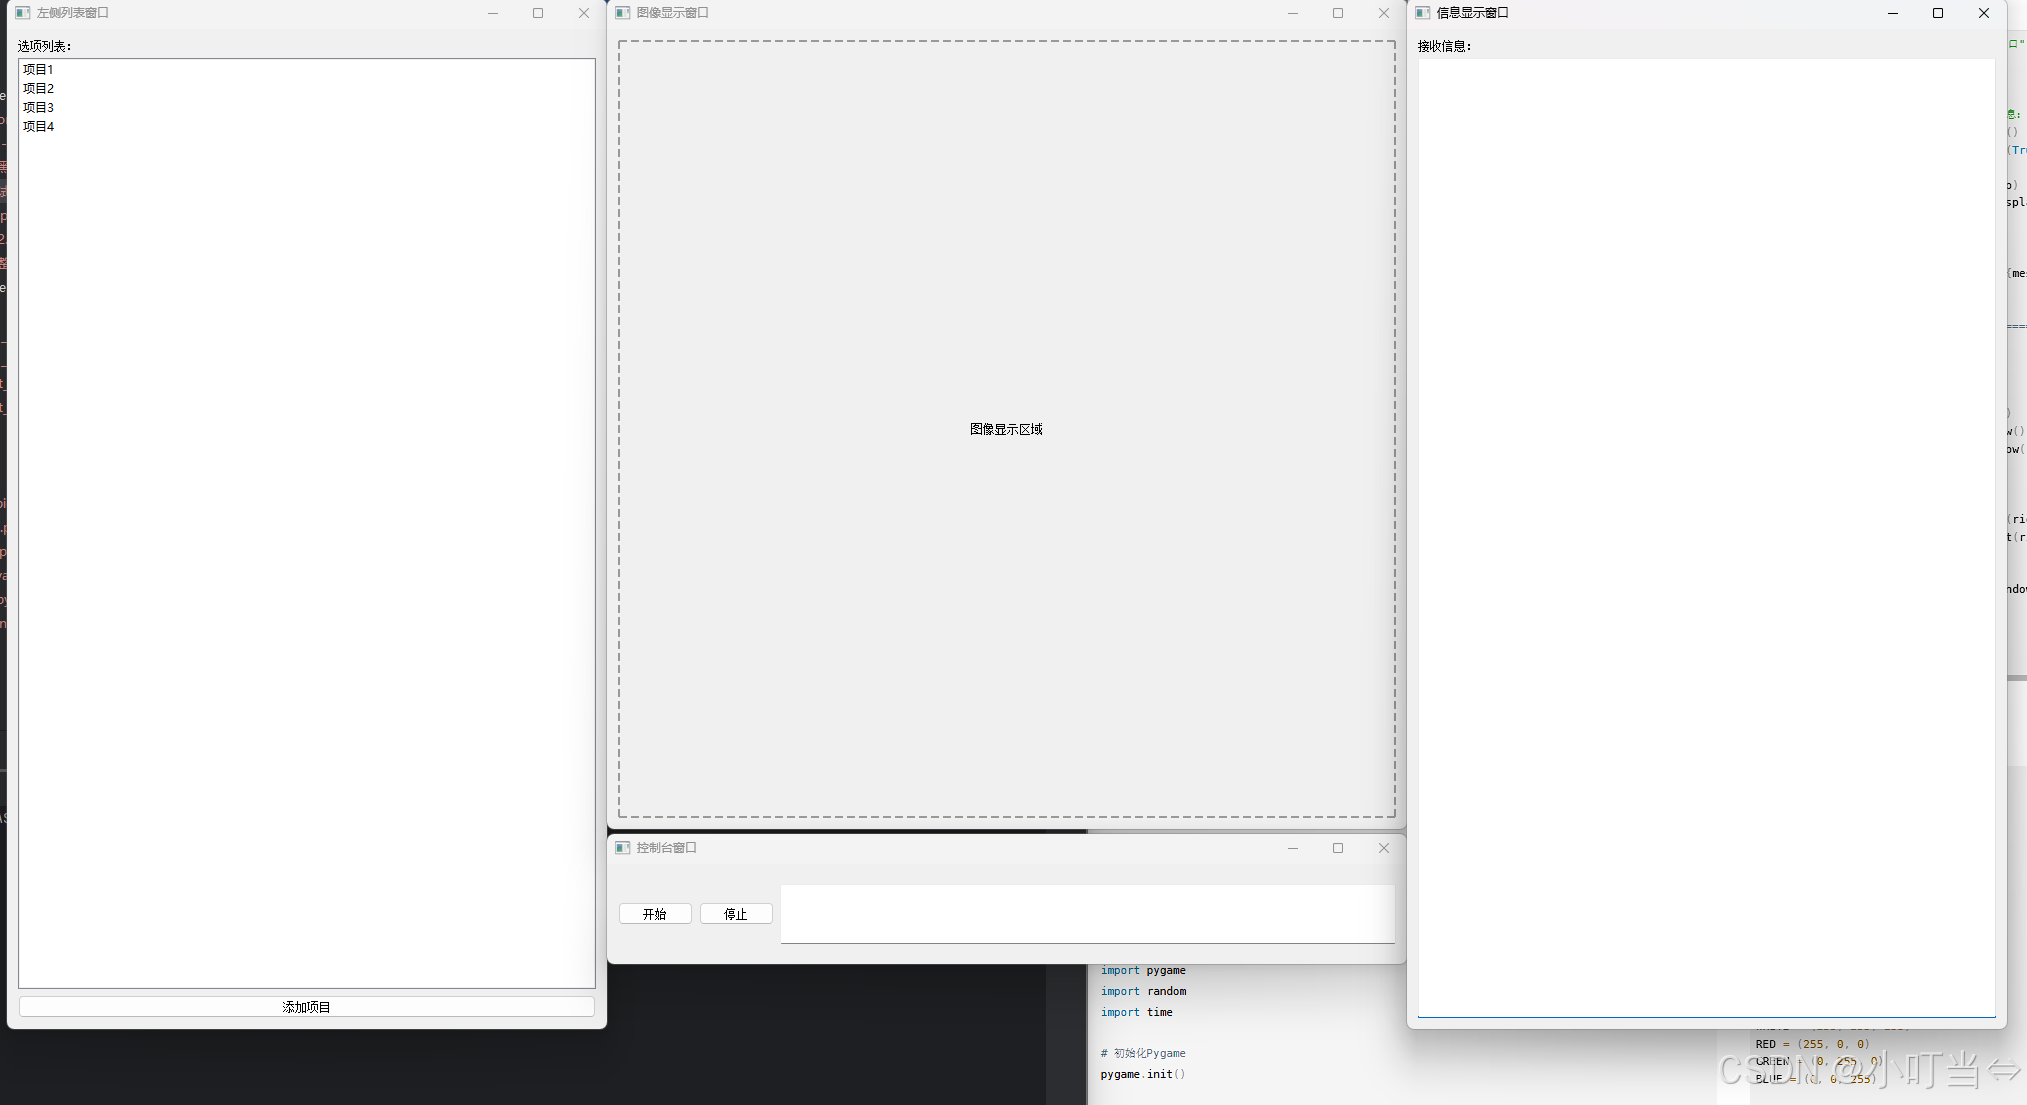Click the 图像显示窗口 title bar icon
The width and height of the screenshot is (2027, 1105).
[622, 13]
